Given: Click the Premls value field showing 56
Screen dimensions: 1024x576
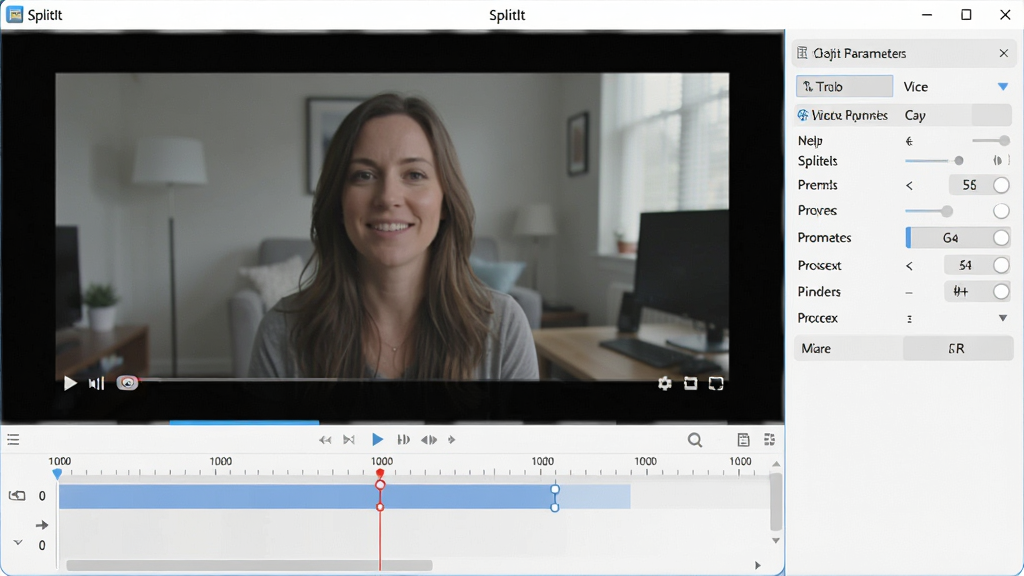Looking at the screenshot, I should 970,185.
